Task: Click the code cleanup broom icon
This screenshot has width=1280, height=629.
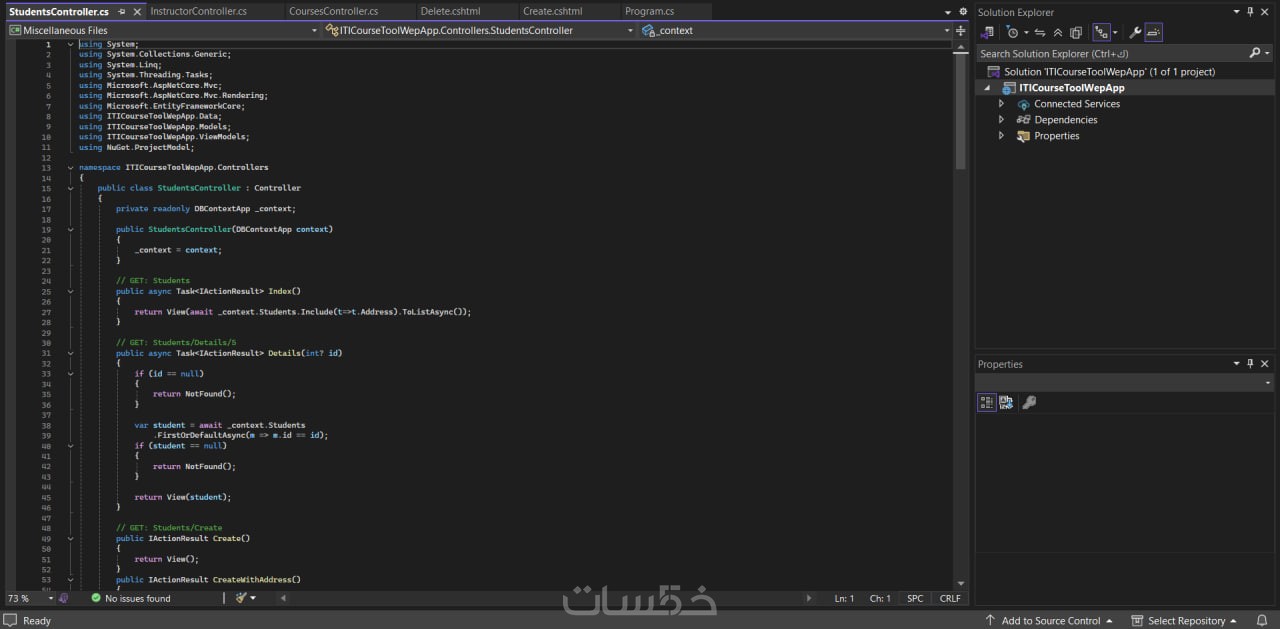Action: pos(241,598)
